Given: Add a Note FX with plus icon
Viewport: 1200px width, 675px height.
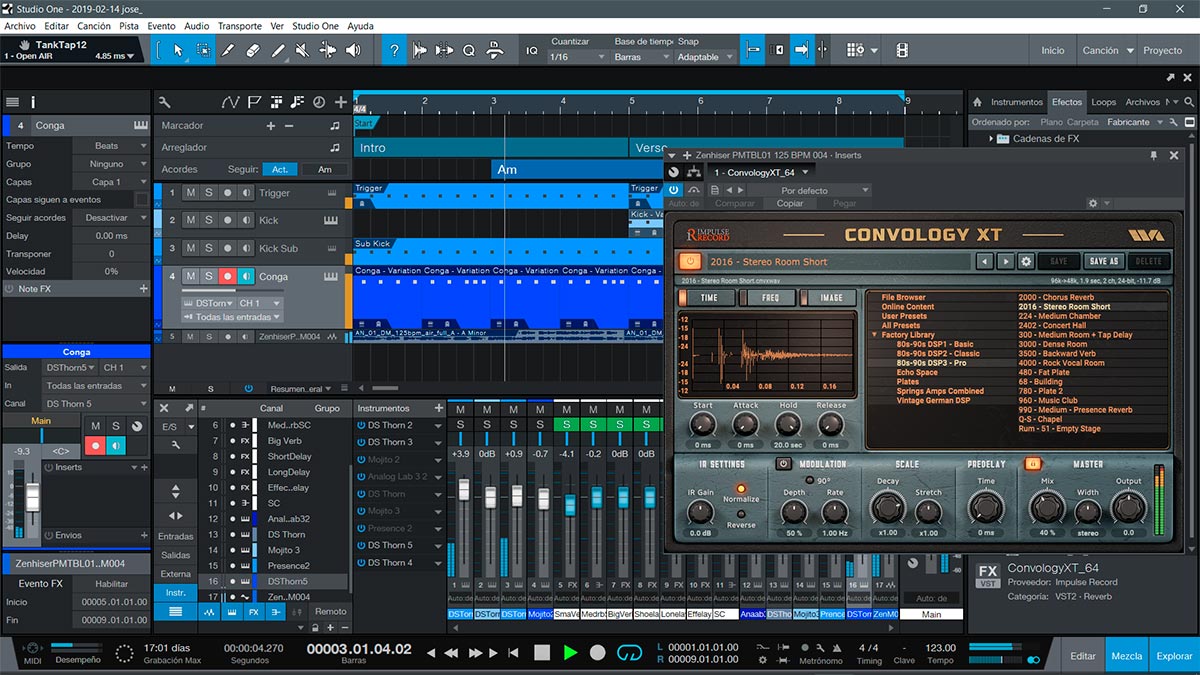Looking at the screenshot, I should [143, 289].
